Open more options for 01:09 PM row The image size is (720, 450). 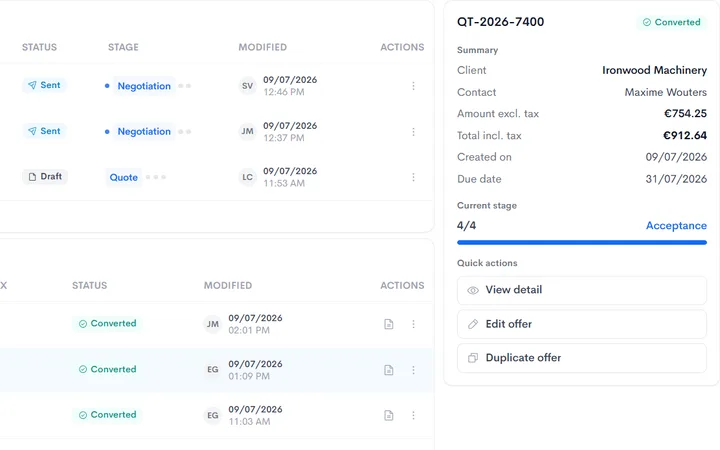413,370
